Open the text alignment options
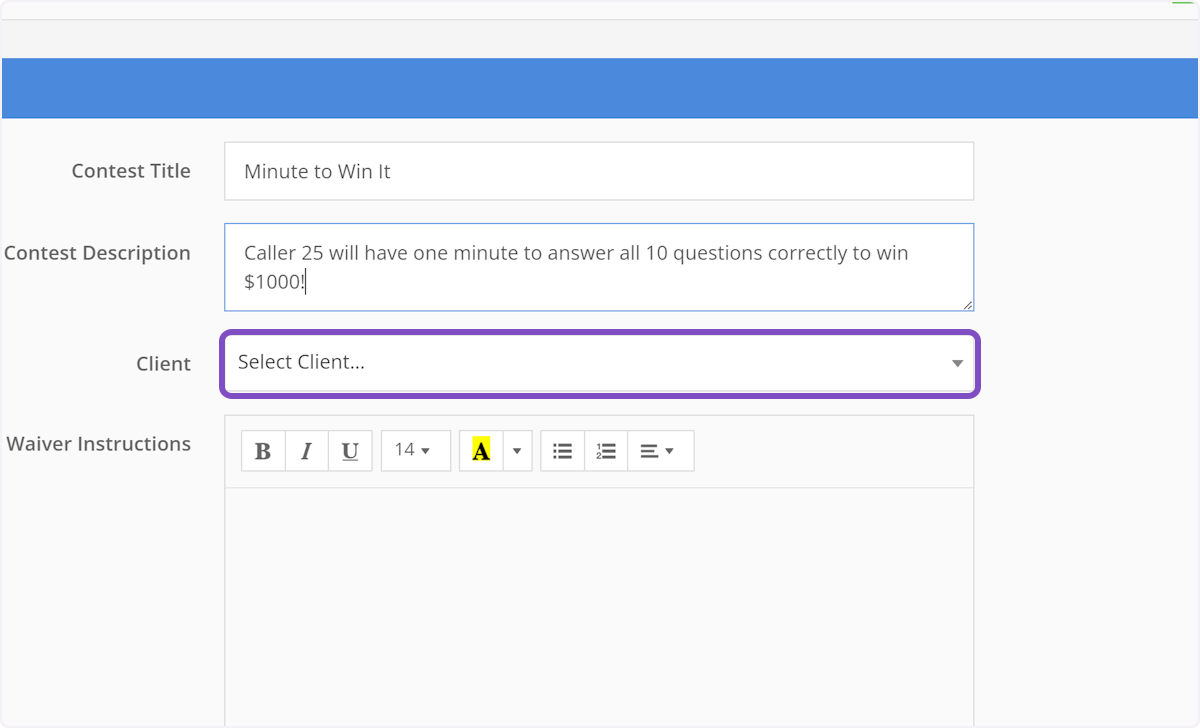1200x728 pixels. pyautogui.click(x=660, y=450)
